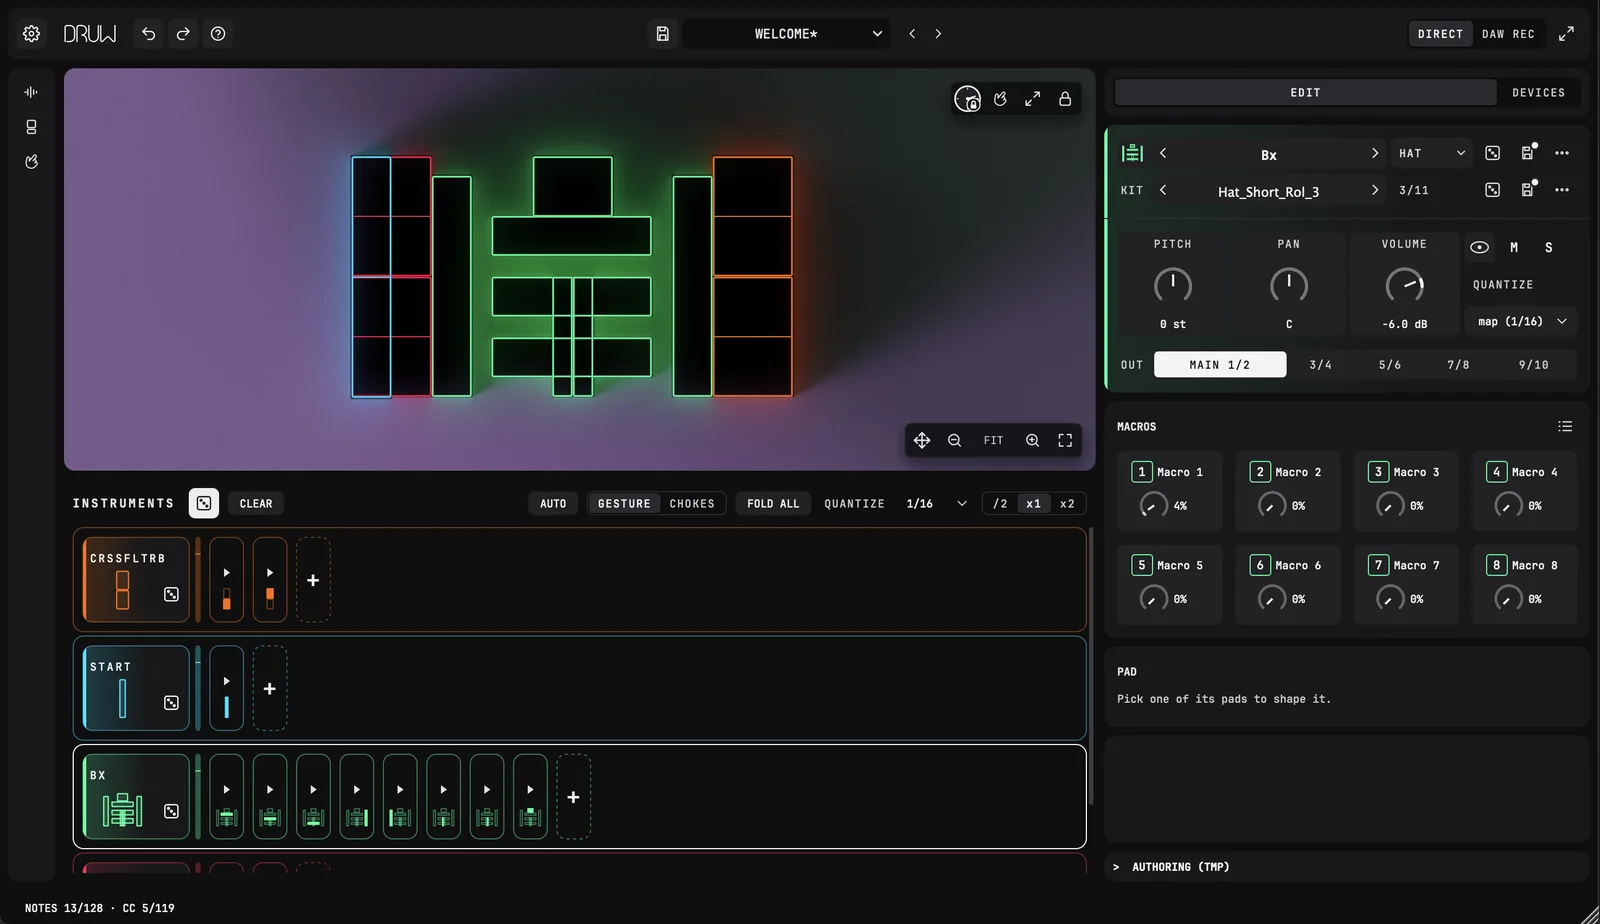Switch to CHOKES mode
Viewport: 1600px width, 924px height.
(692, 504)
